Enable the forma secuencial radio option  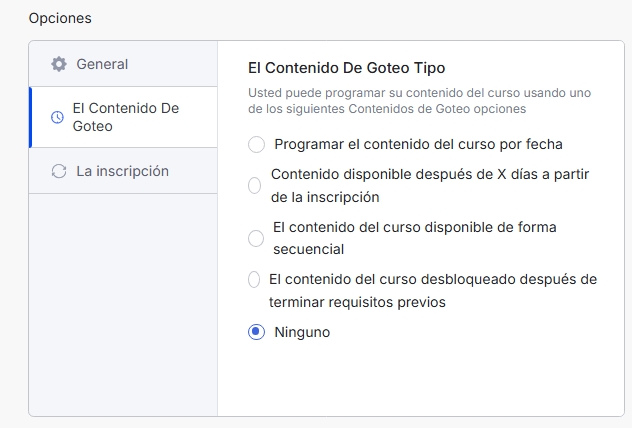tap(256, 238)
